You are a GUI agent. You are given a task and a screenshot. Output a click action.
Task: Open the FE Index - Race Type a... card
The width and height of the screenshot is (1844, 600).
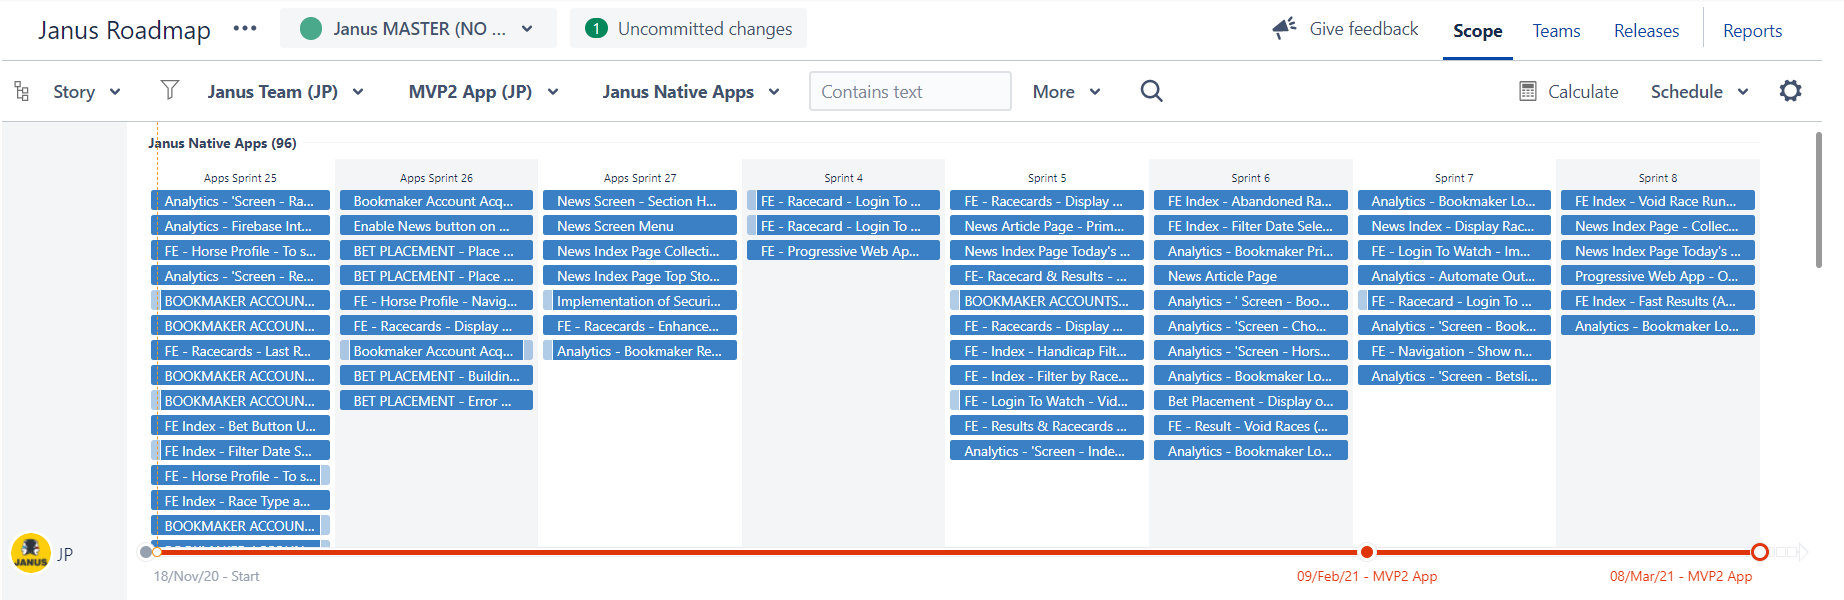240,501
